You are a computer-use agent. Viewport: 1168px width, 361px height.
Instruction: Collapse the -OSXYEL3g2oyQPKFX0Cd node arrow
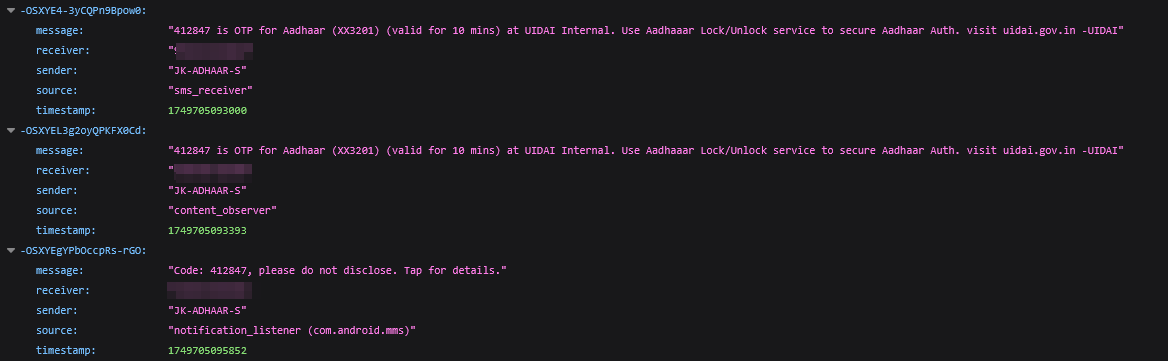point(10,130)
